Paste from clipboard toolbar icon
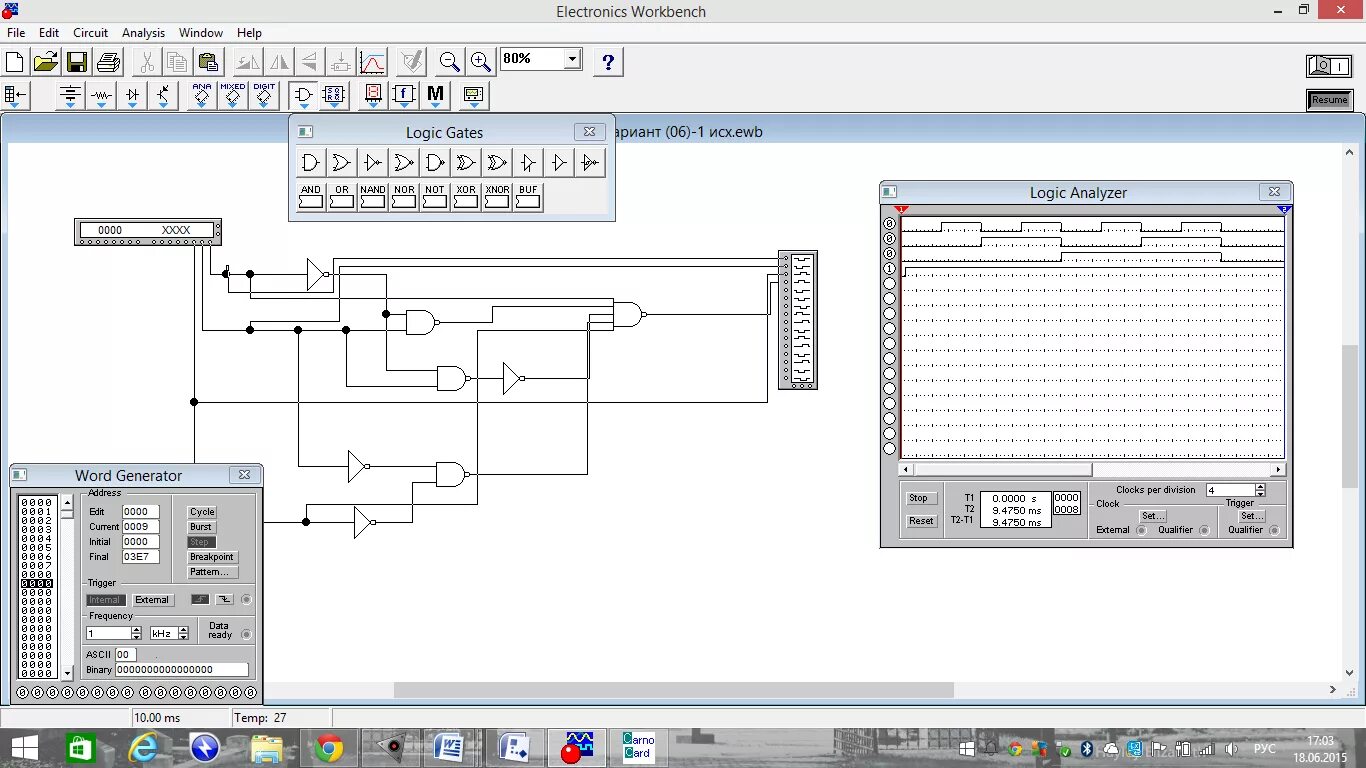Viewport: 1366px width, 768px height. (208, 62)
